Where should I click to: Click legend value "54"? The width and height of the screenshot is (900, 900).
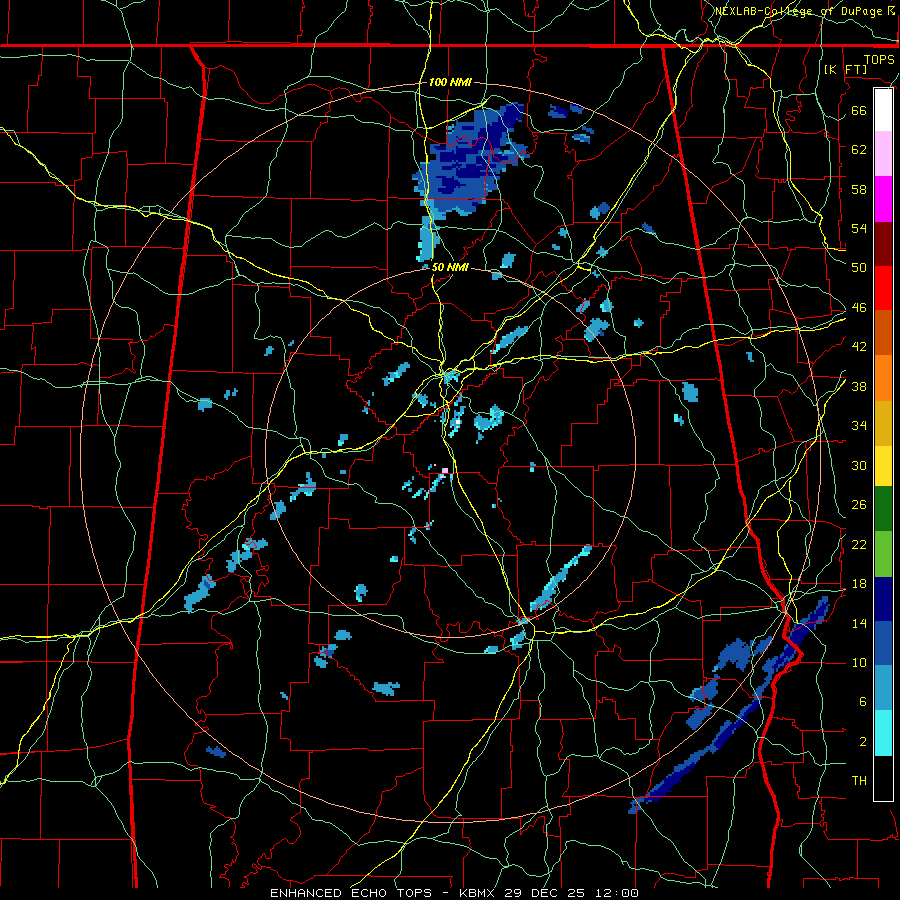[x=859, y=228]
